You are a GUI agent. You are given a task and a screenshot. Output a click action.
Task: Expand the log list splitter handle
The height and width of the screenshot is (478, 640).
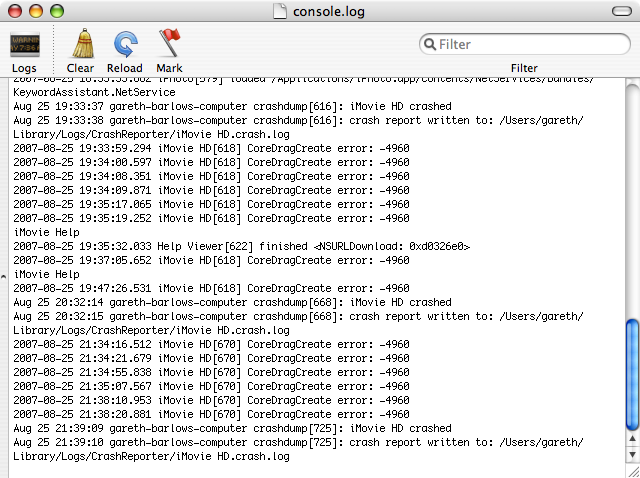point(3,276)
